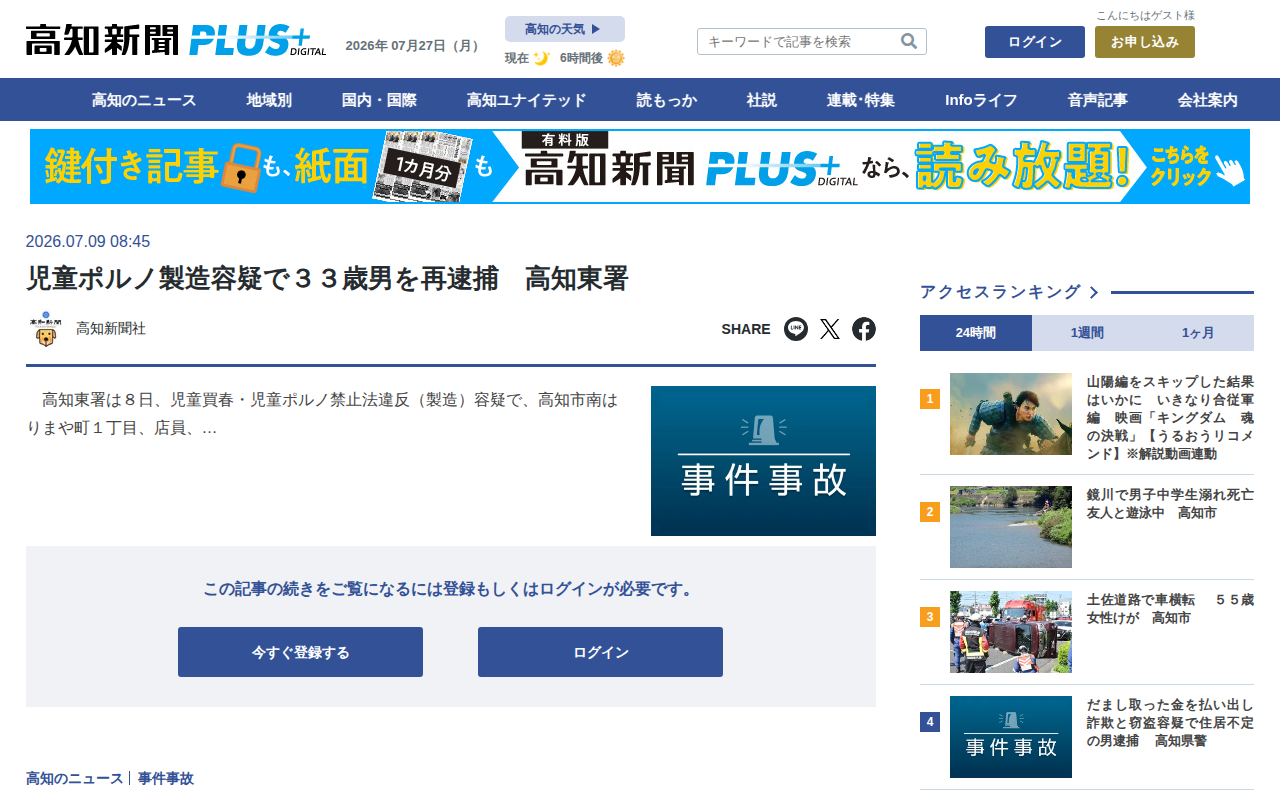Click the header ログイン button
Viewport: 1280px width, 800px height.
pos(1035,42)
